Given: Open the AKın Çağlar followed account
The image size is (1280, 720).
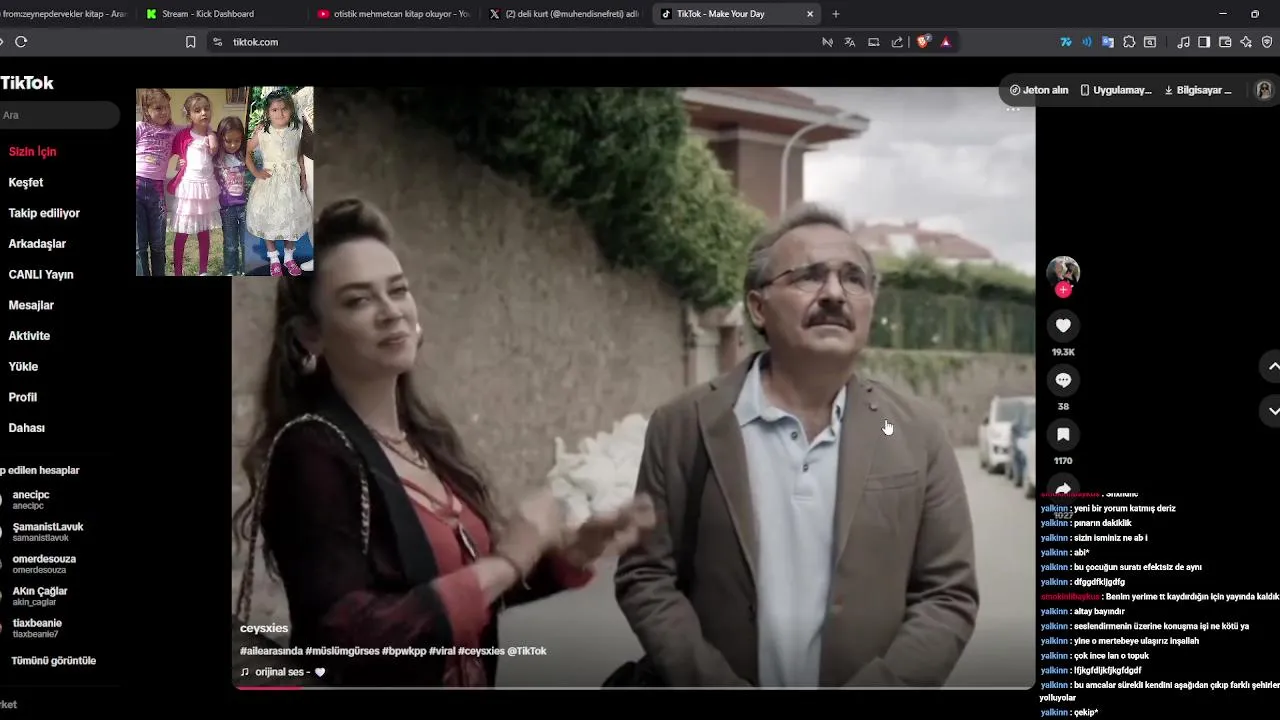Looking at the screenshot, I should tap(40, 596).
